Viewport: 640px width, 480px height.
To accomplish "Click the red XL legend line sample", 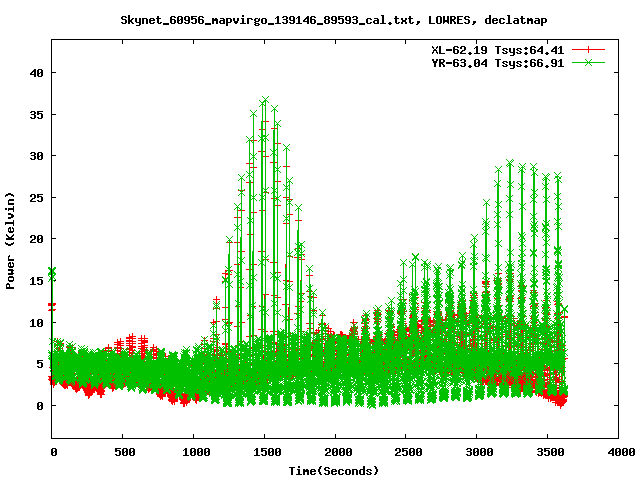I will (588, 50).
